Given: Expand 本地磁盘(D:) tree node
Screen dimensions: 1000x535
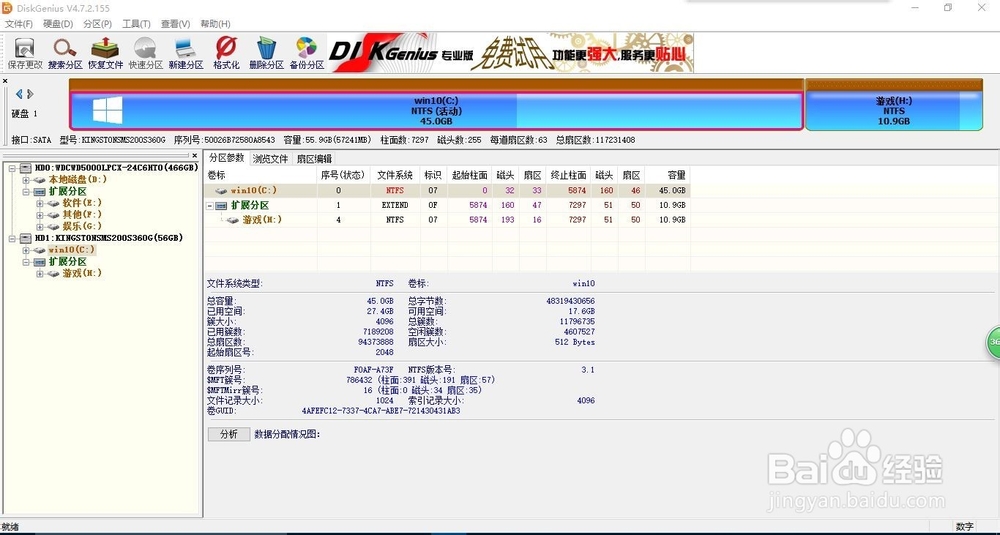Looking at the screenshot, I should [26, 180].
